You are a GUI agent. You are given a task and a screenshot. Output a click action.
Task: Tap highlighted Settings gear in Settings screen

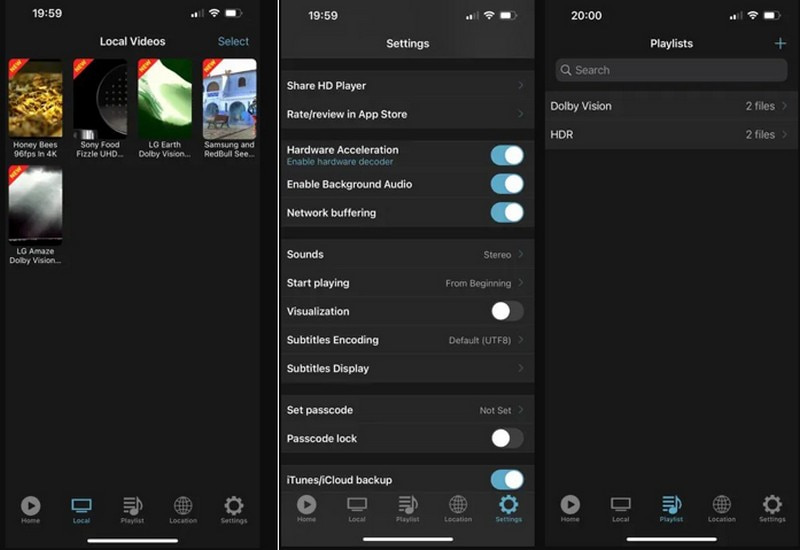click(x=508, y=504)
